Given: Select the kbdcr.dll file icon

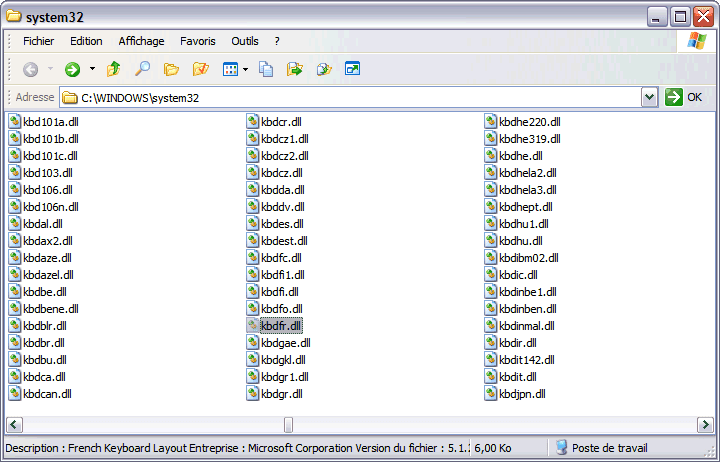Looking at the screenshot, I should [252, 121].
